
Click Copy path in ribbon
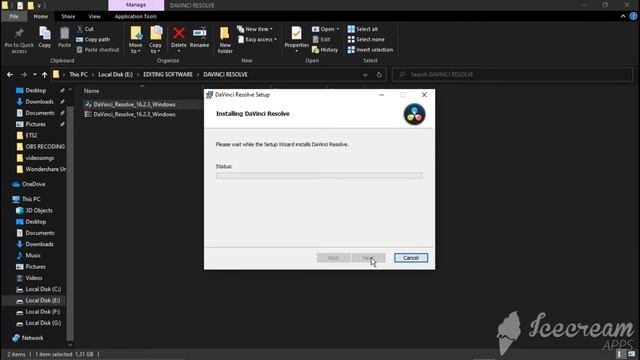click(93, 40)
